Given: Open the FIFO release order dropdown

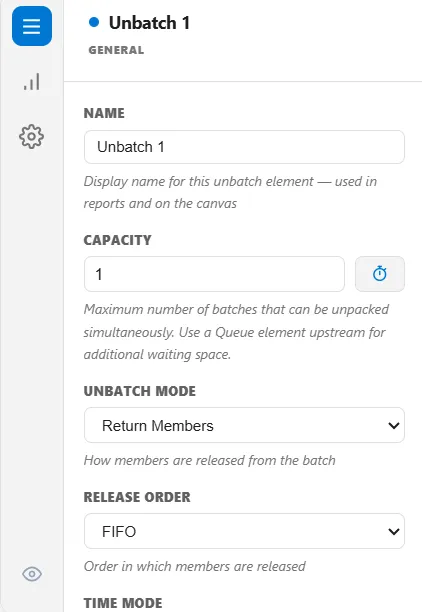Looking at the screenshot, I should pyautogui.click(x=244, y=531).
